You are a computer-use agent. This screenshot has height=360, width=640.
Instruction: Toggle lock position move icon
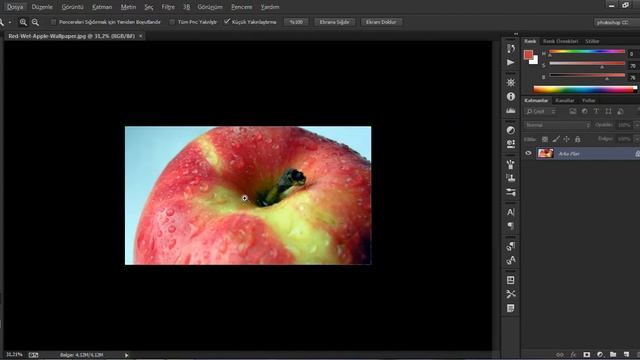567,140
